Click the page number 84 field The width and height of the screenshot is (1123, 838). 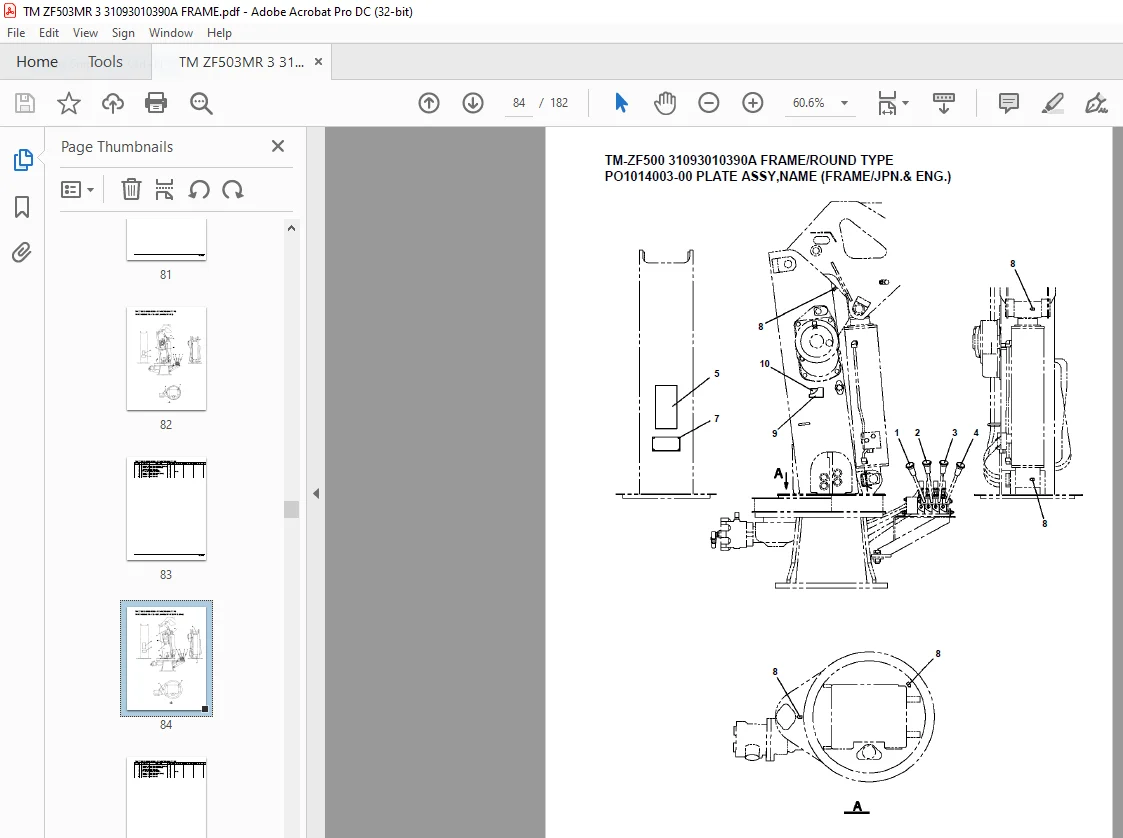click(519, 103)
